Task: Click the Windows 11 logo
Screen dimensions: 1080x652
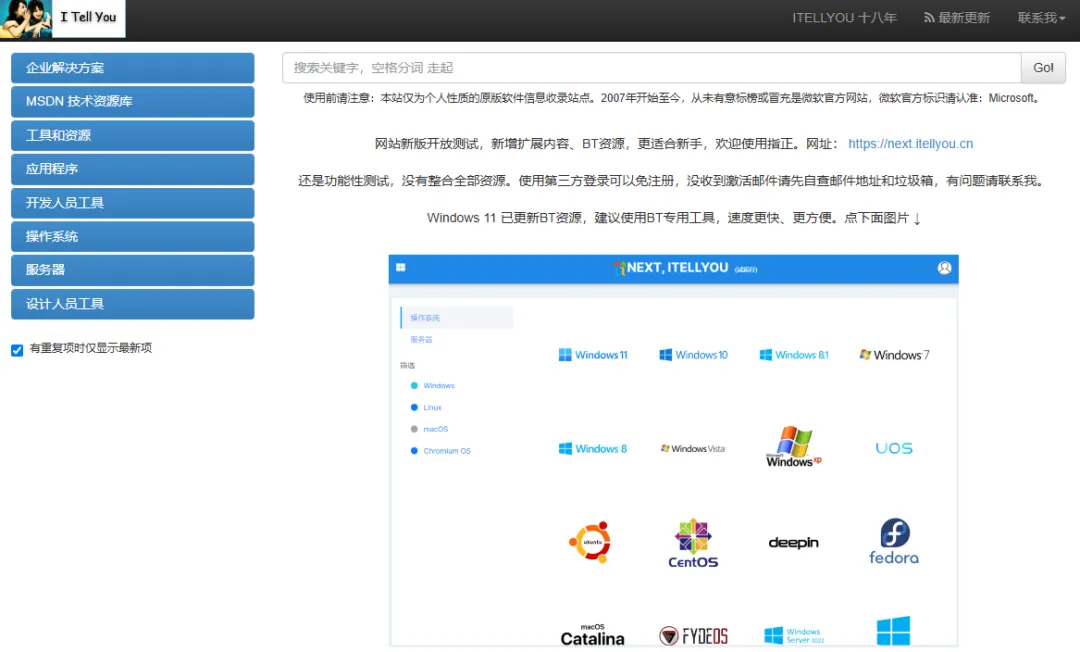Action: 593,355
